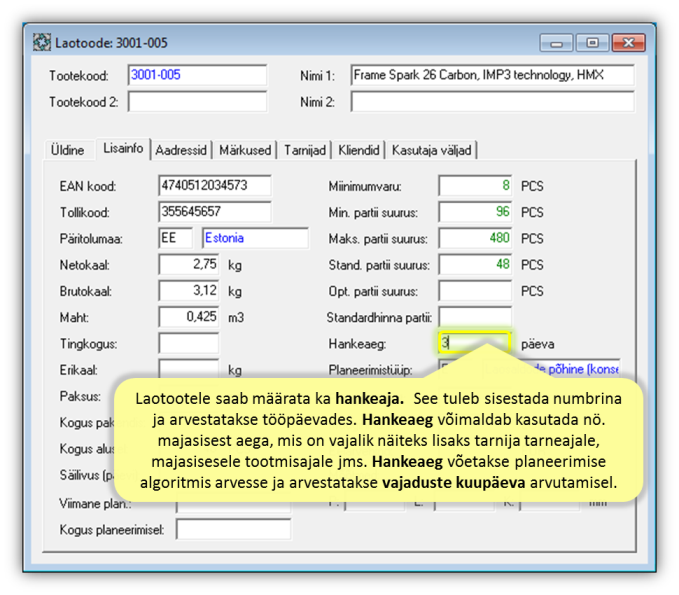Click the empty Nimi 2 field
The height and width of the screenshot is (595, 679).
[492, 102]
